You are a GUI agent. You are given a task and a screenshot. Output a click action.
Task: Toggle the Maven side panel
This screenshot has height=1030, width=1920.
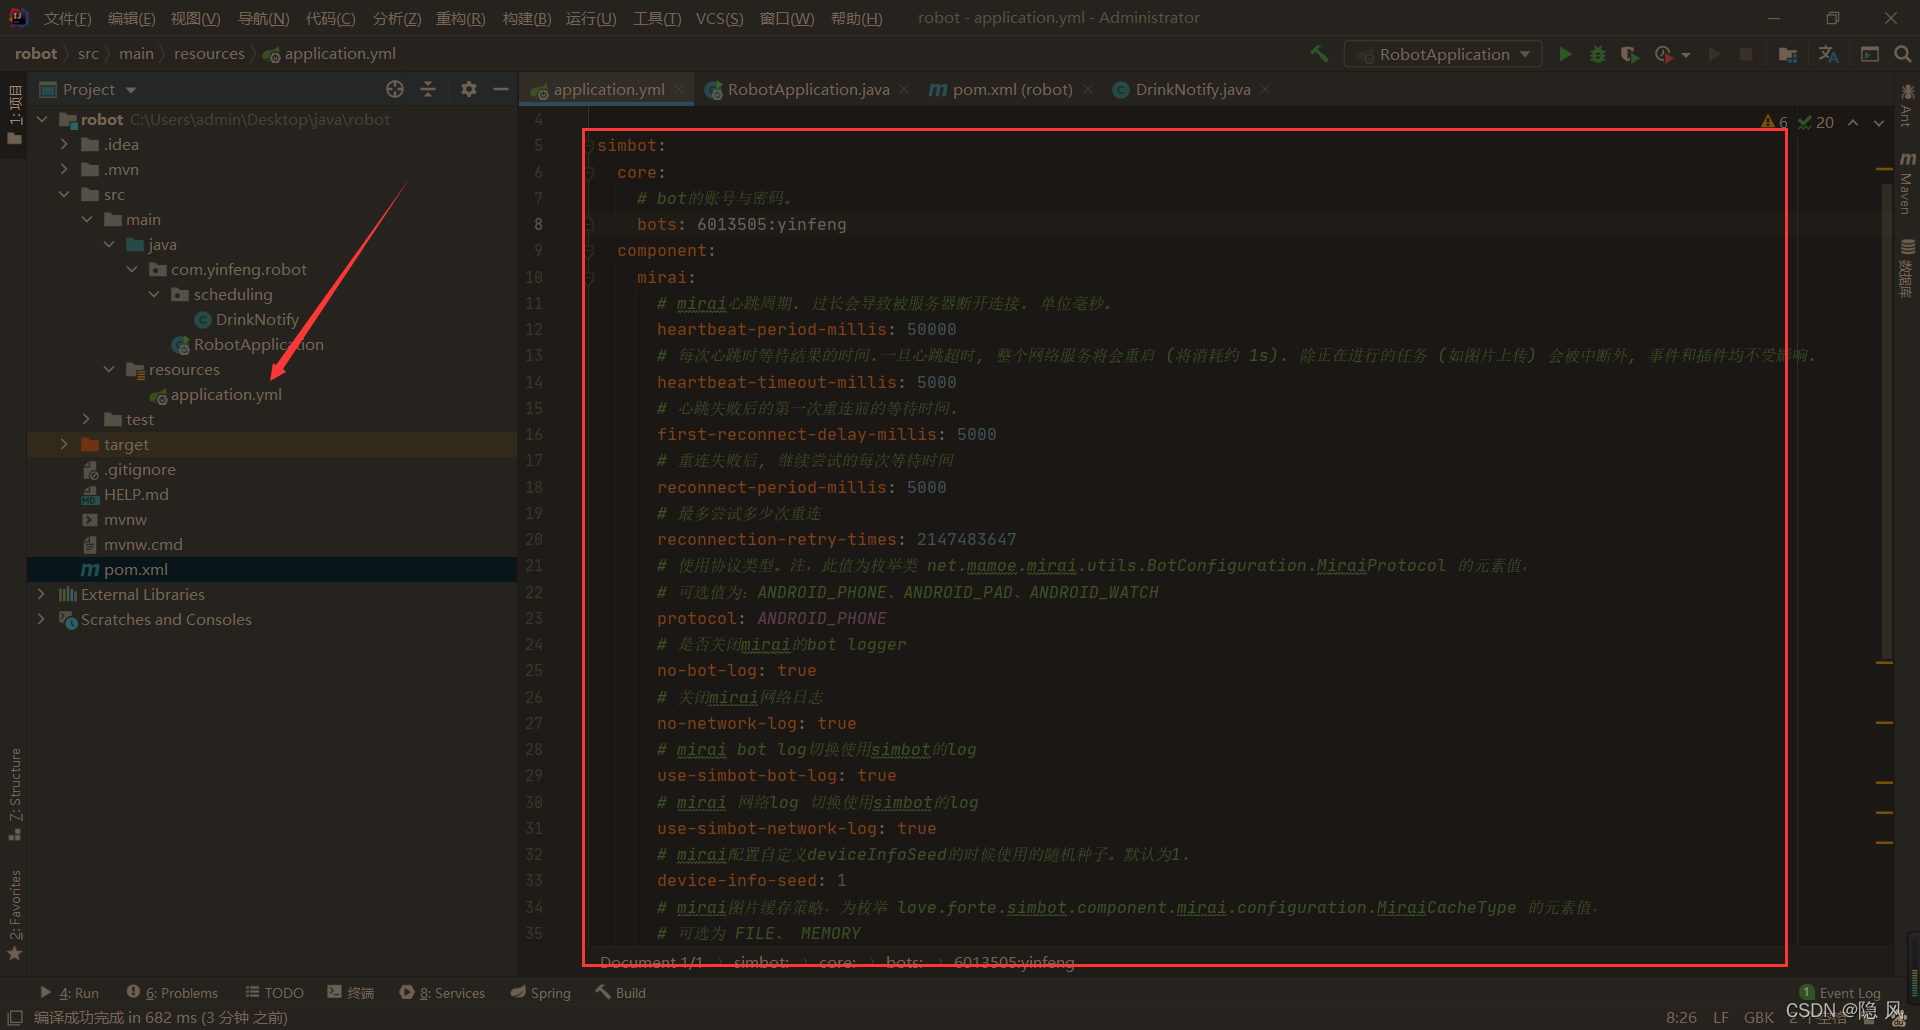1907,184
